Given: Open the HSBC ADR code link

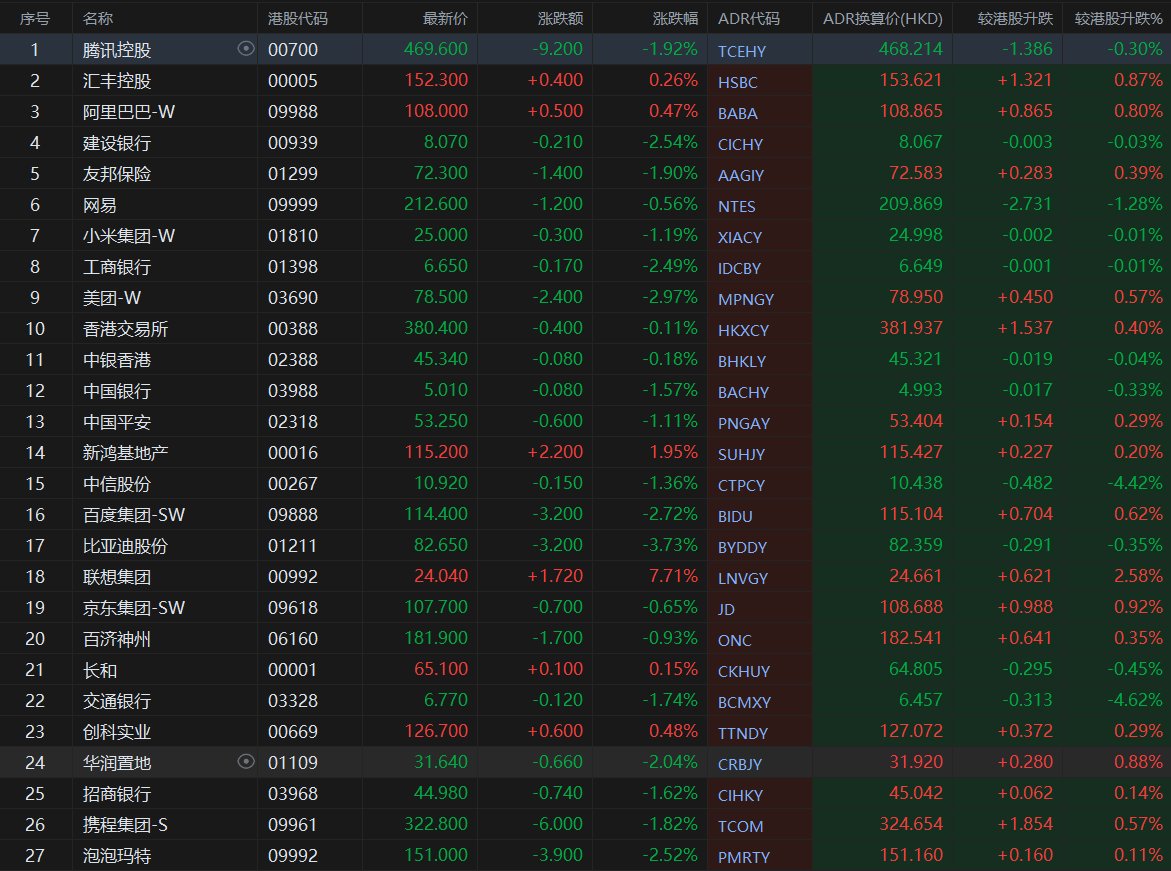Looking at the screenshot, I should coord(738,82).
